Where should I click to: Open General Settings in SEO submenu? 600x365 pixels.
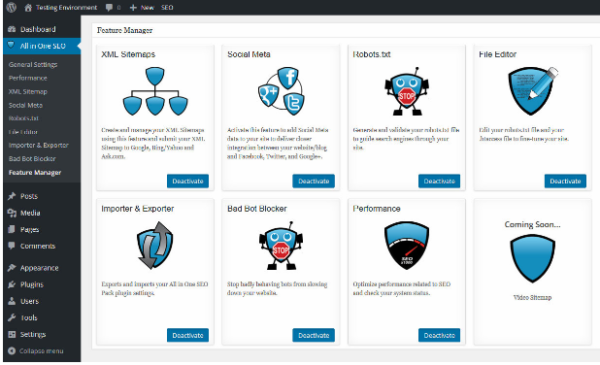tap(33, 64)
